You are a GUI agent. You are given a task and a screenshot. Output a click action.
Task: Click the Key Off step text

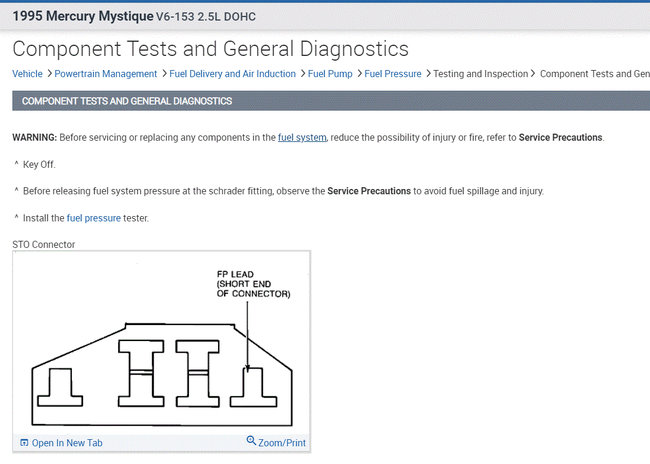(x=39, y=165)
